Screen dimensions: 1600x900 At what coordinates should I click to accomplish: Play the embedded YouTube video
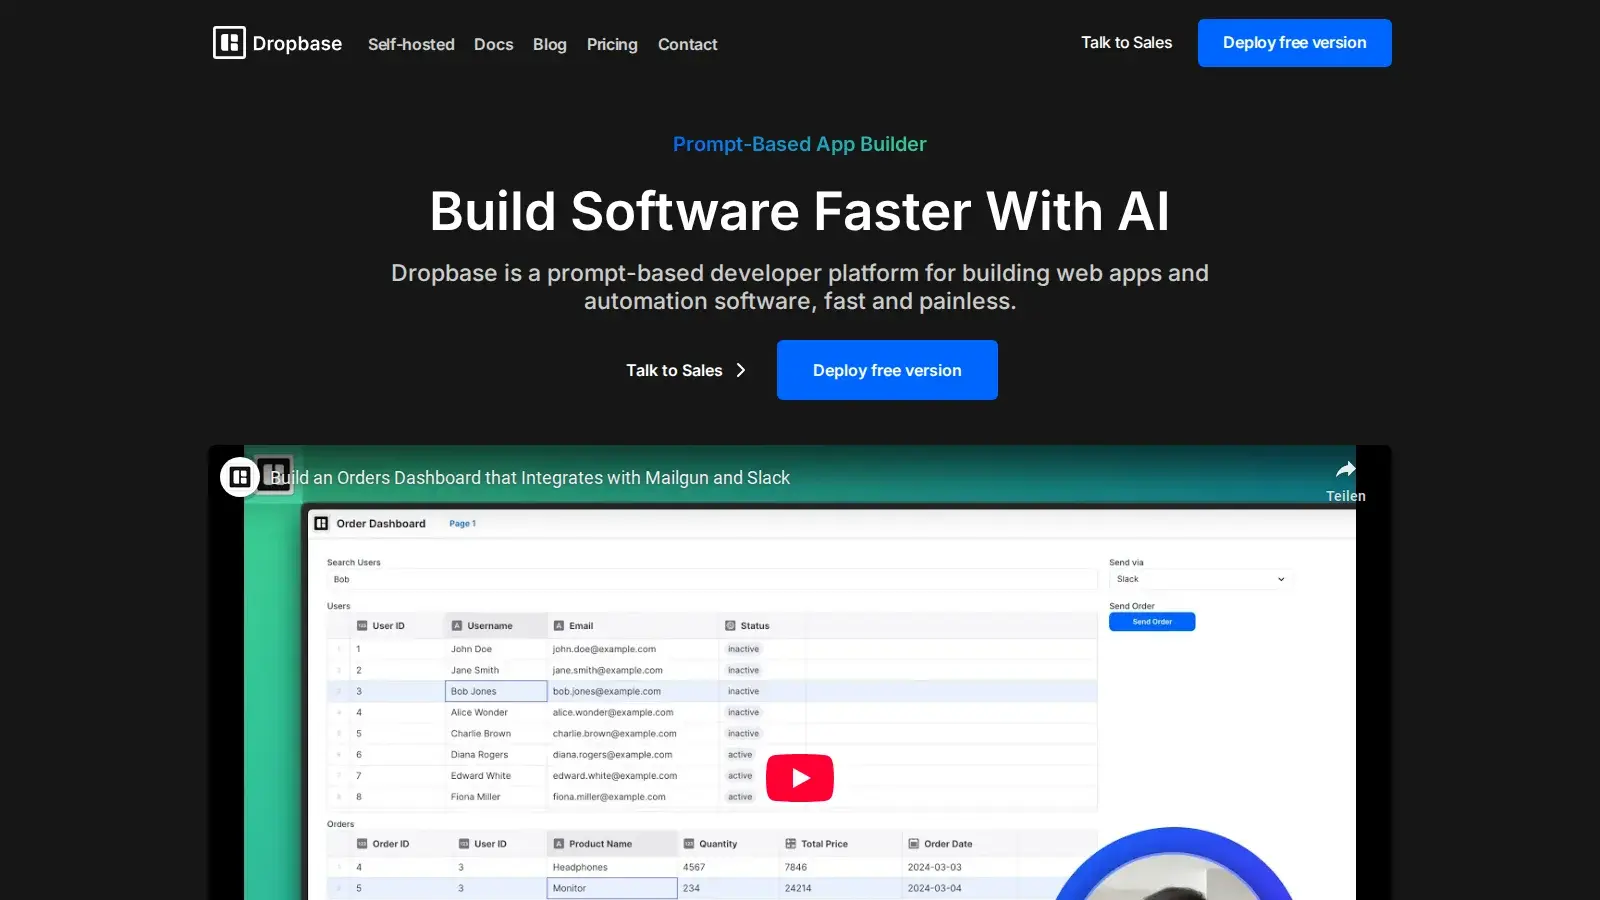coord(800,777)
